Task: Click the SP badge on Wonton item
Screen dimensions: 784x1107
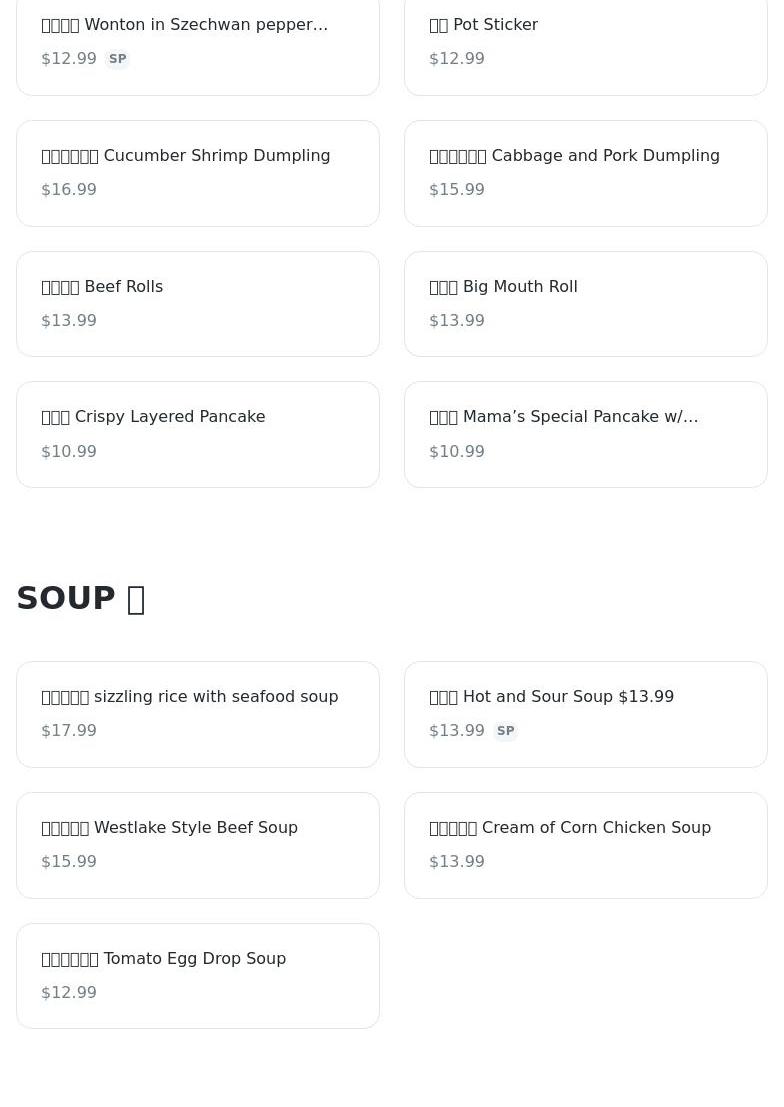Action: (x=117, y=59)
